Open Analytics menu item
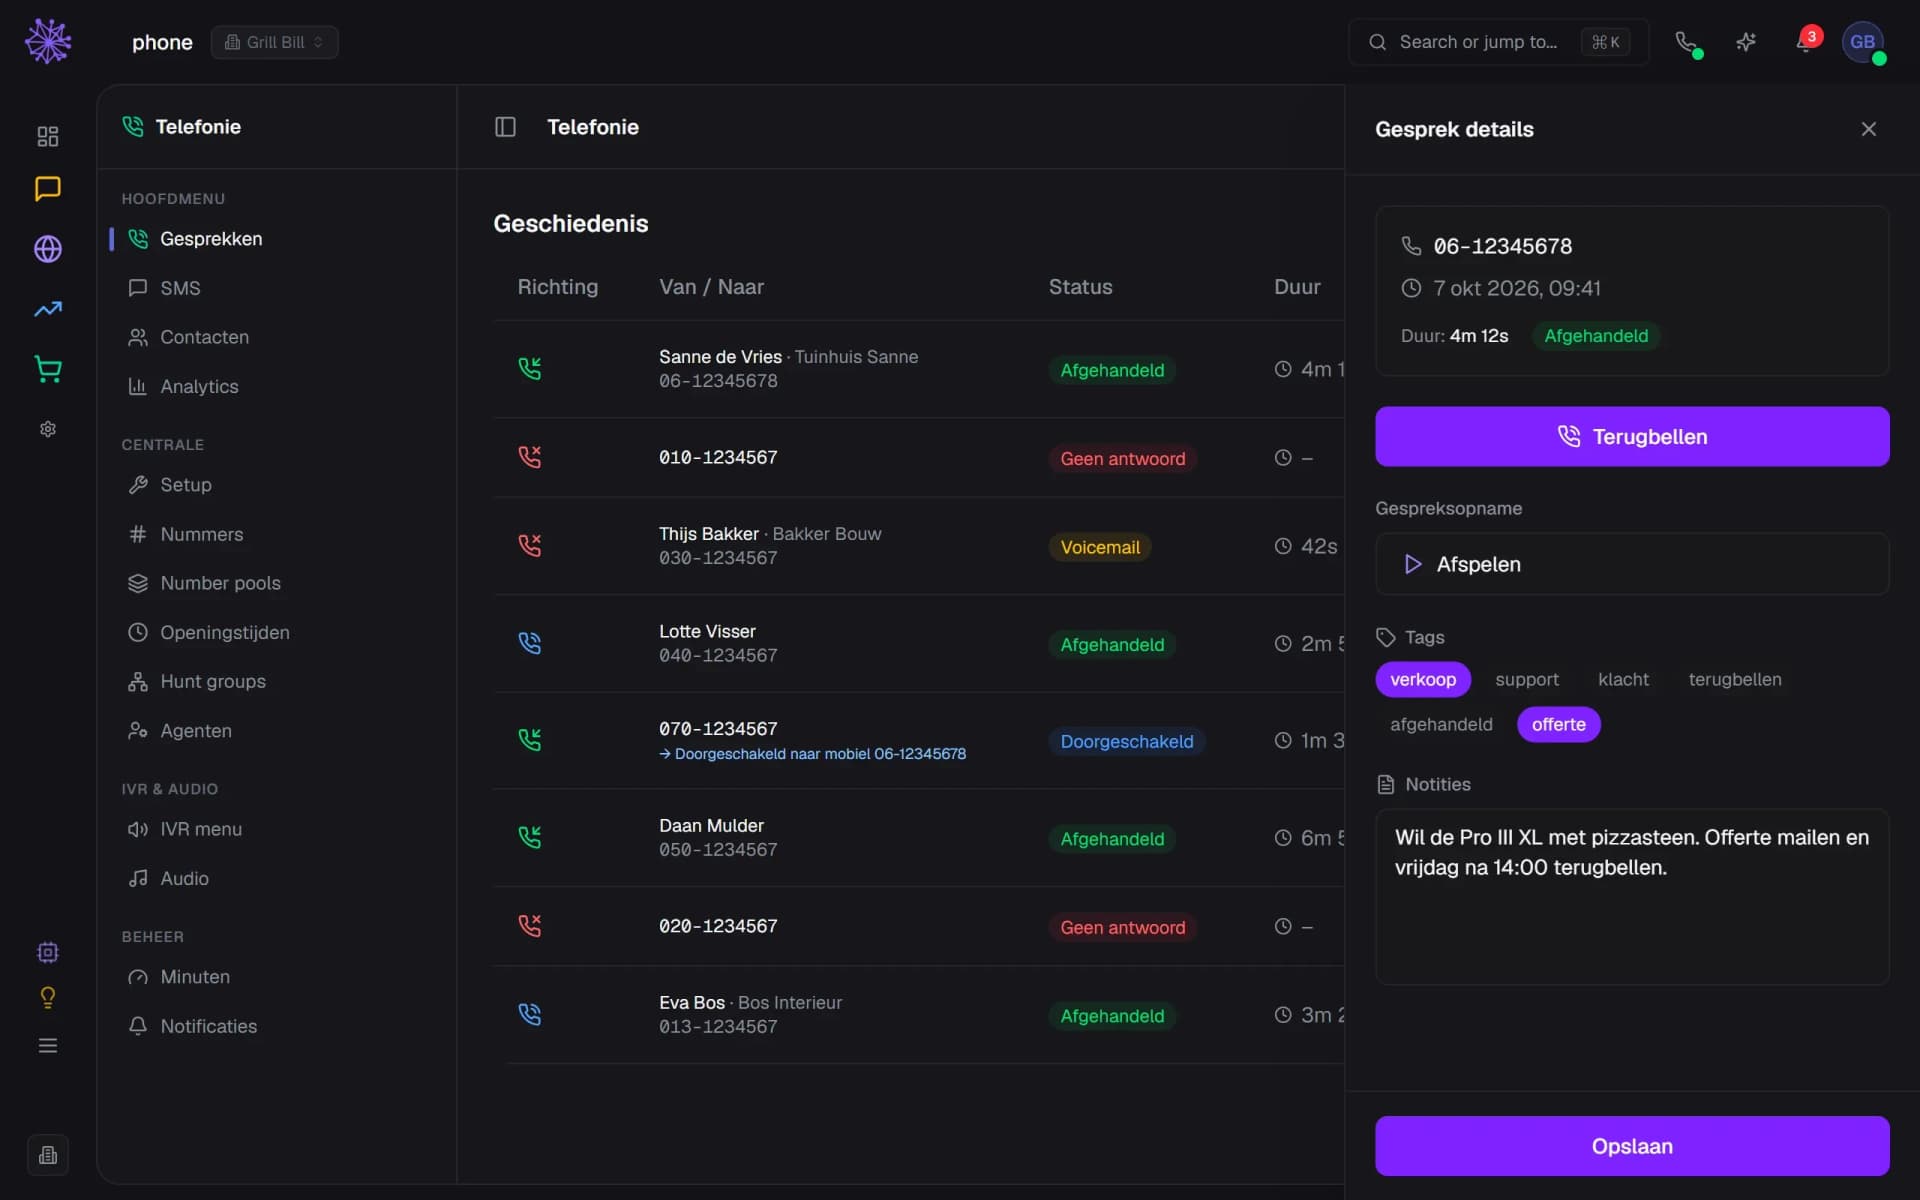1920x1200 pixels. 276,386
